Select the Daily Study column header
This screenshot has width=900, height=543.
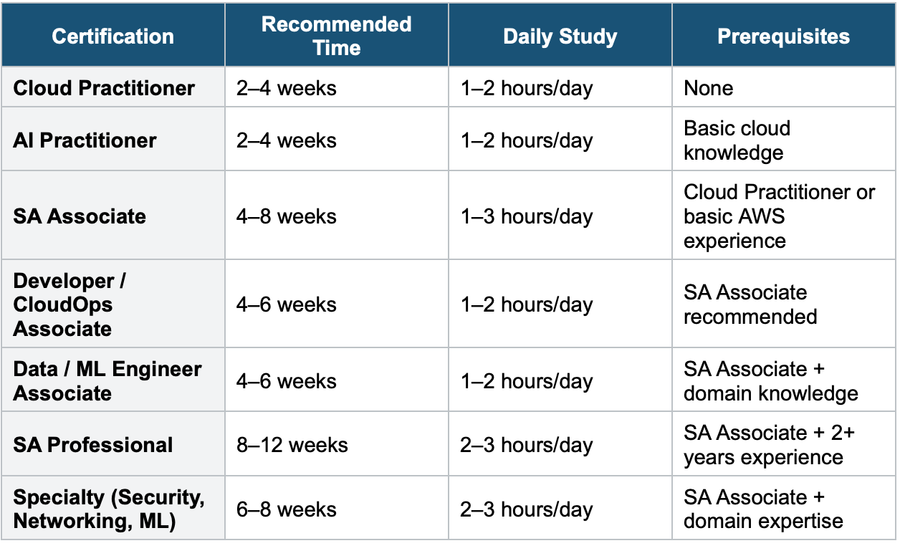[560, 37]
